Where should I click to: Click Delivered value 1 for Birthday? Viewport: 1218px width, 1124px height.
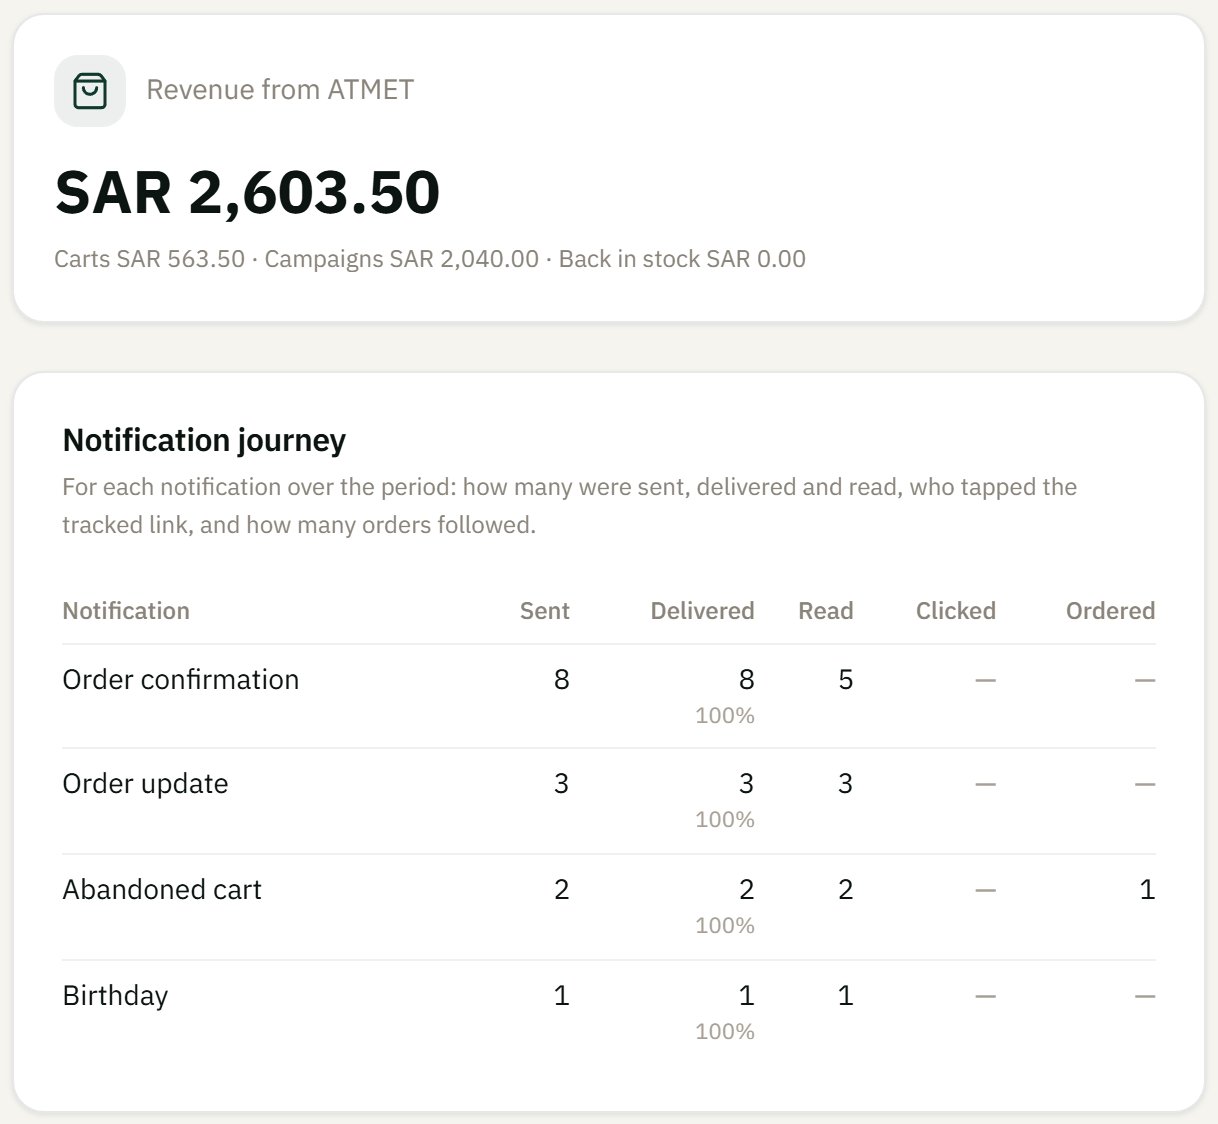pos(747,996)
